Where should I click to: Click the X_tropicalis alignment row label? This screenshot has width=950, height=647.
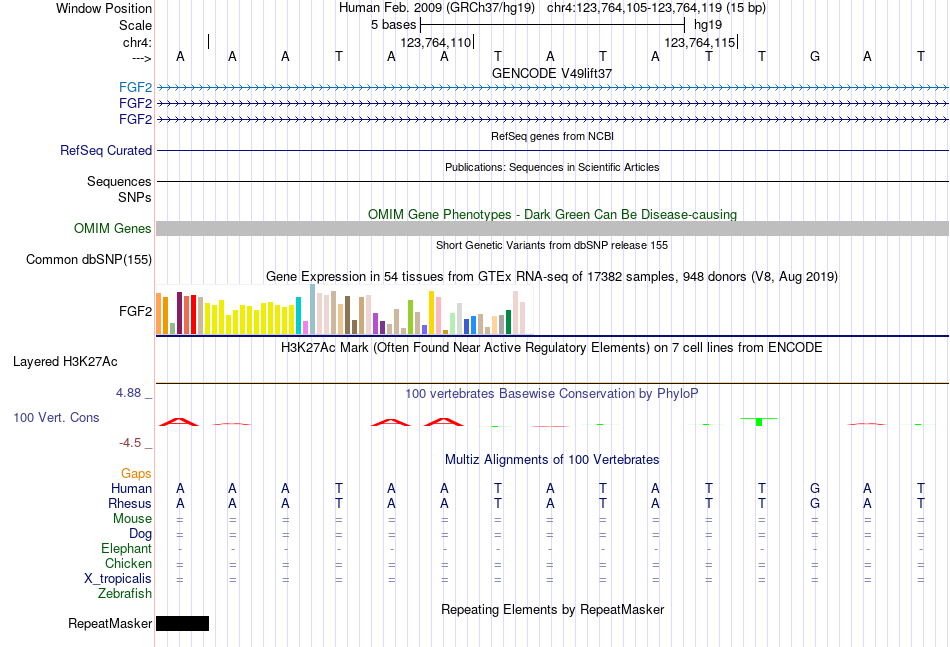[x=118, y=579]
